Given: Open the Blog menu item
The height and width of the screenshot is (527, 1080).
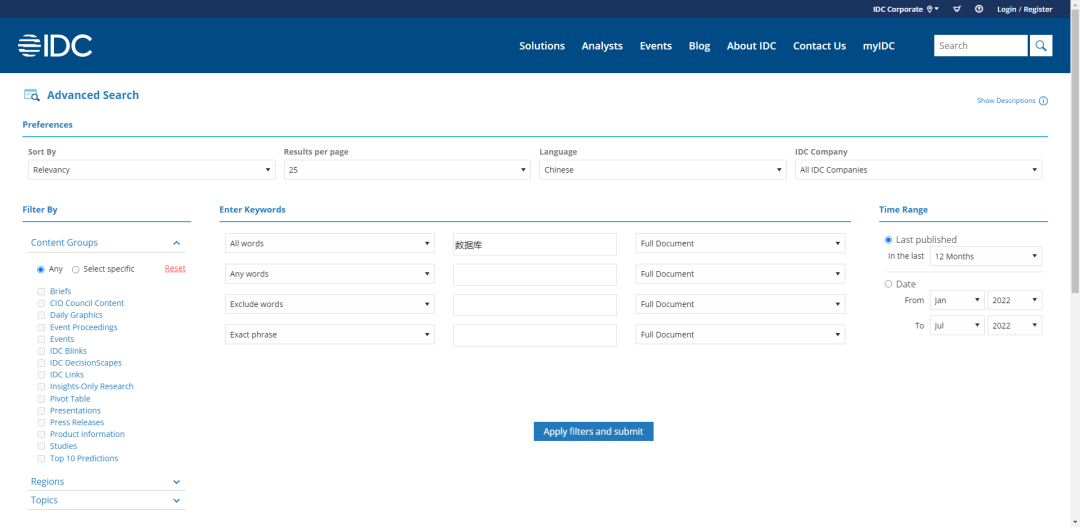Looking at the screenshot, I should [699, 45].
